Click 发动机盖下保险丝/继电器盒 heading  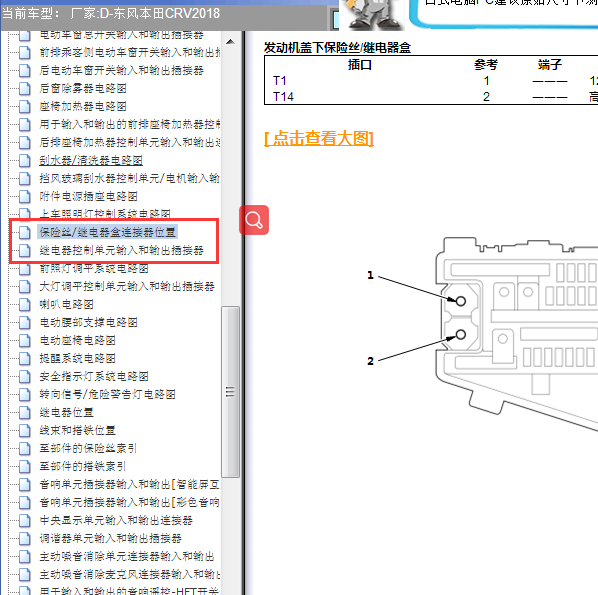337,48
